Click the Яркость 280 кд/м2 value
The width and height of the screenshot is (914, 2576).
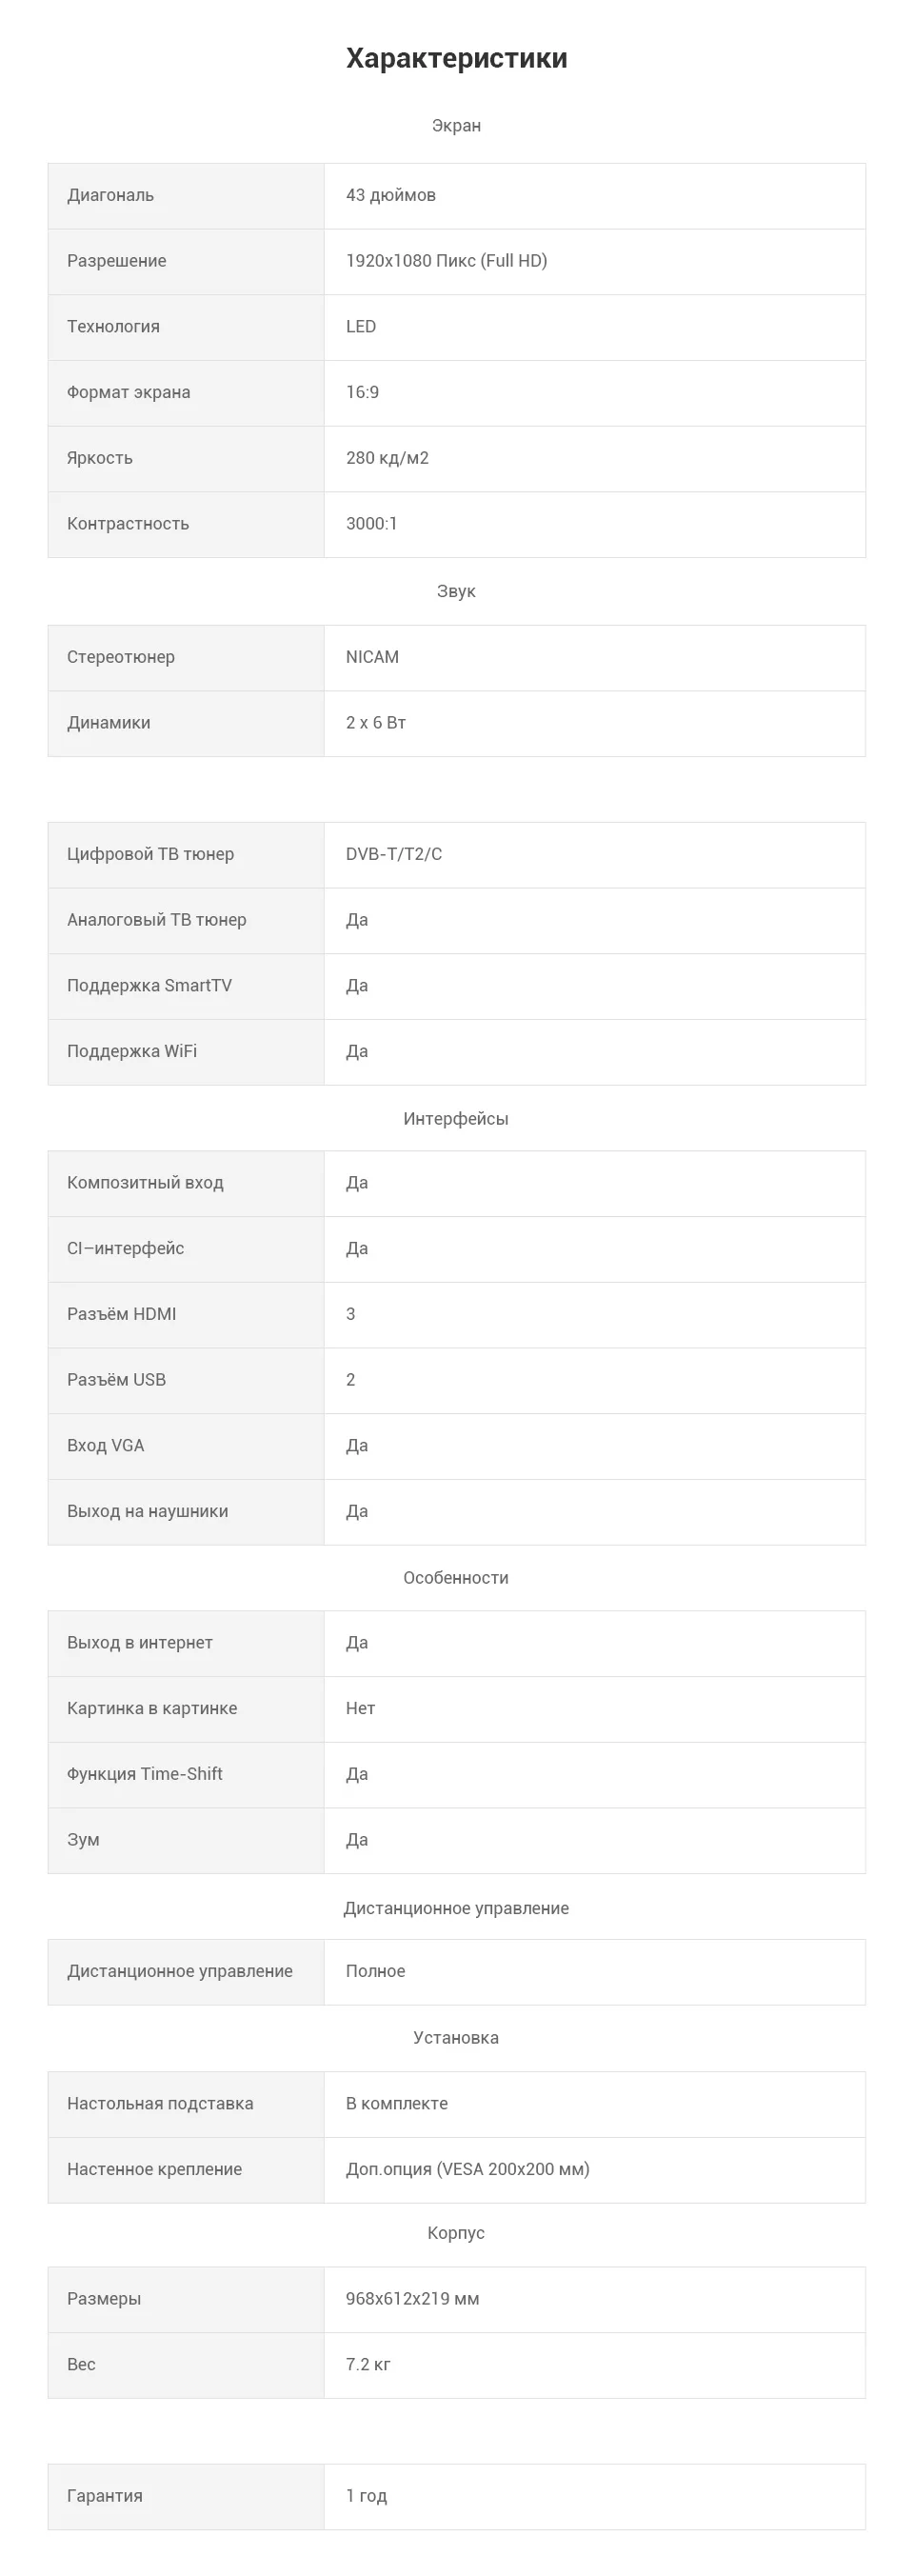387,458
